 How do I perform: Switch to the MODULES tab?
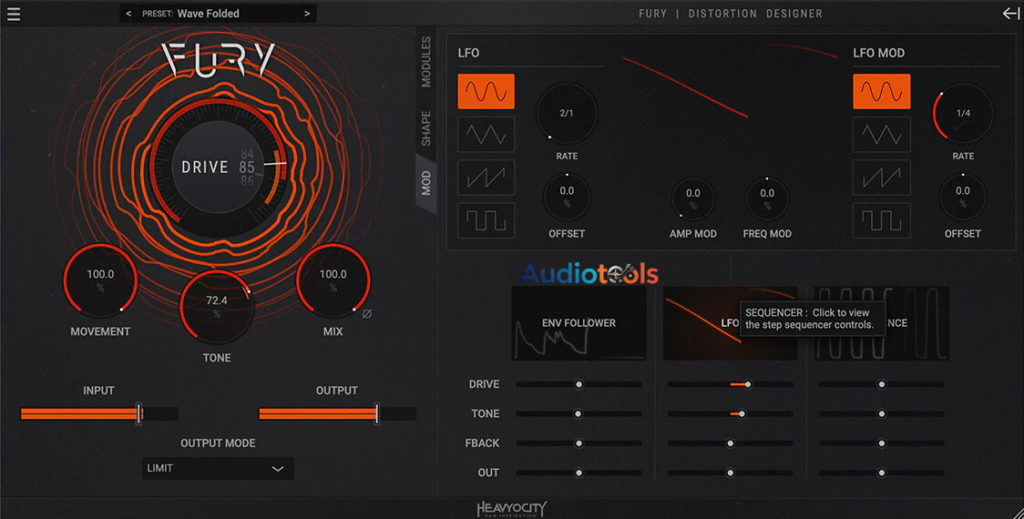click(x=426, y=62)
